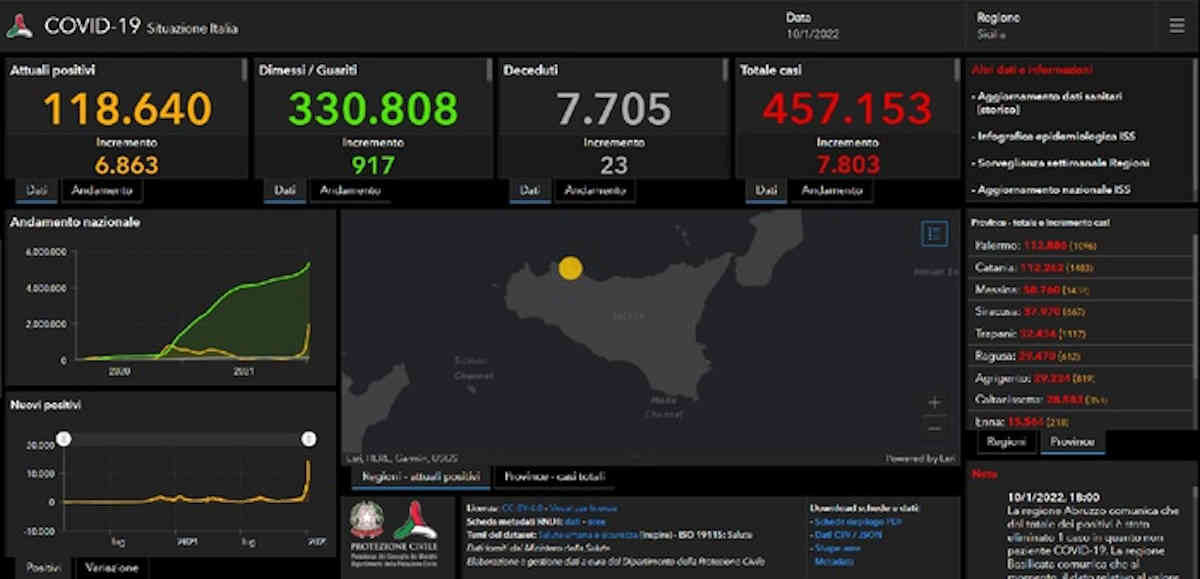Show Andamento tab under Dimessi / Guariti
The height and width of the screenshot is (579, 1200).
[350, 190]
